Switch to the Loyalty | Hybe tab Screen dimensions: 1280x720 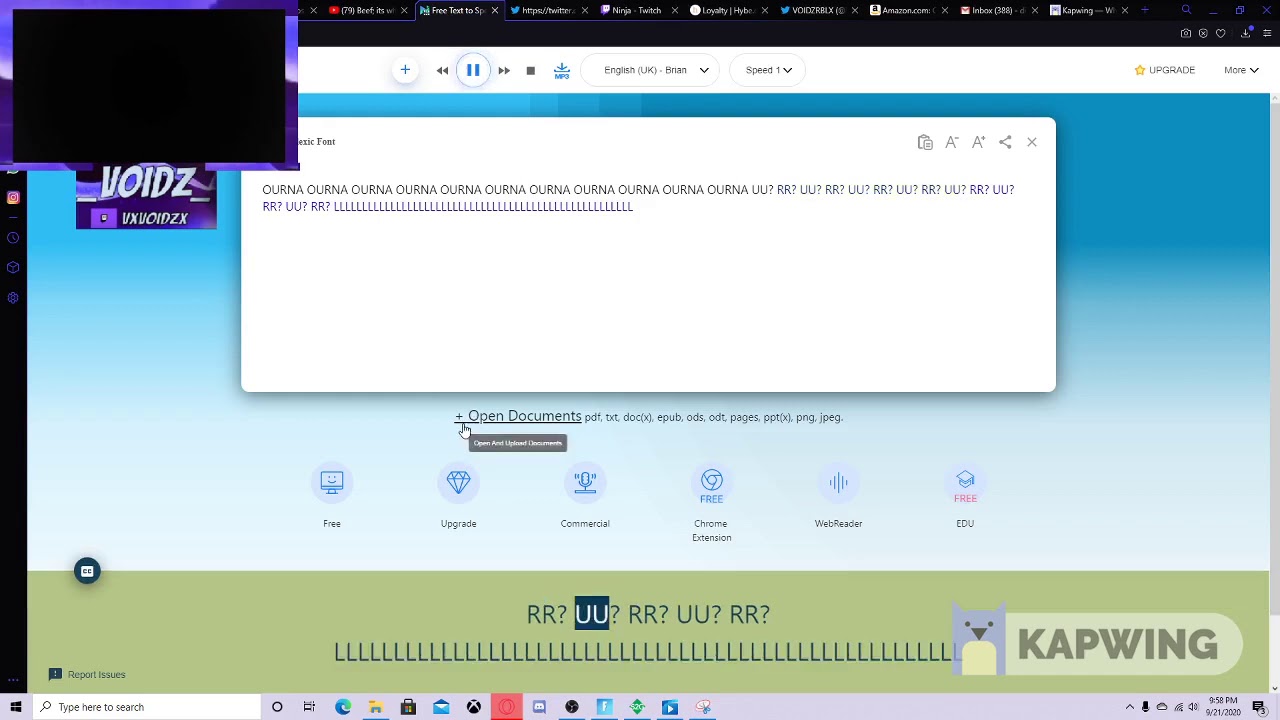pyautogui.click(x=727, y=10)
